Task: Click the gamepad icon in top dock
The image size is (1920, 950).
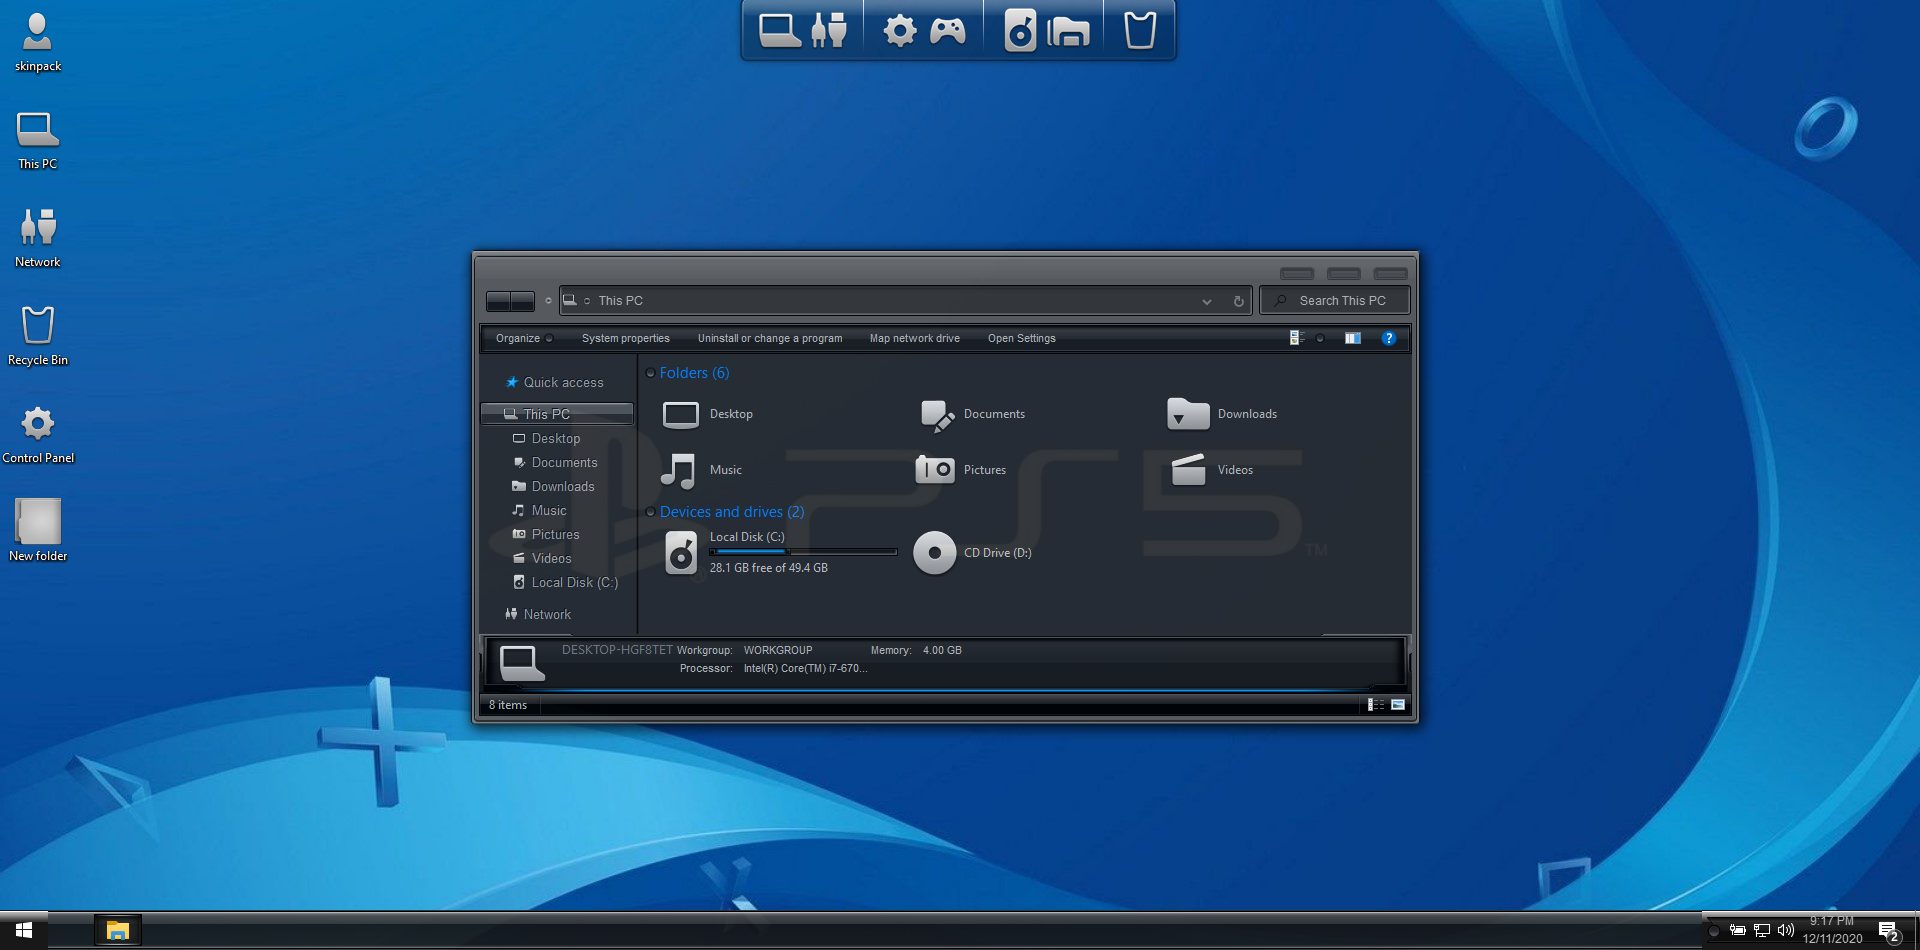Action: click(x=947, y=31)
